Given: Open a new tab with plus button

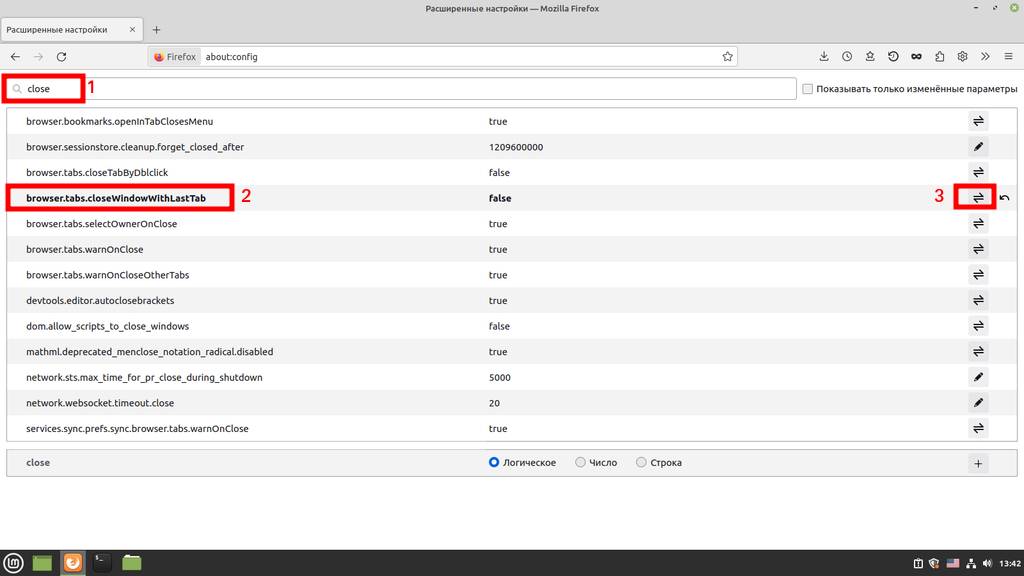Looking at the screenshot, I should (156, 30).
